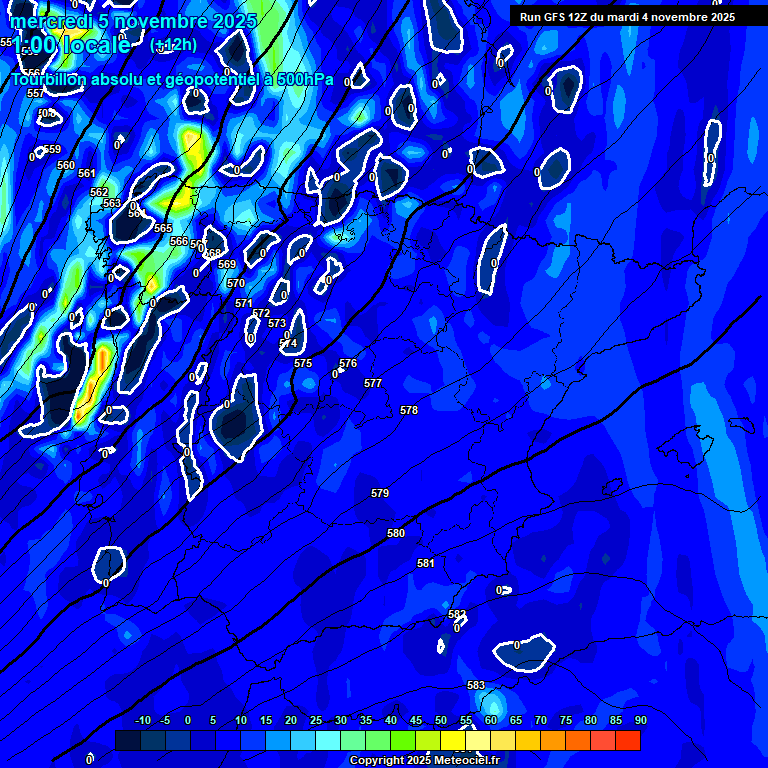
Task: Click the 571 geopotential contour label
Action: tap(243, 303)
